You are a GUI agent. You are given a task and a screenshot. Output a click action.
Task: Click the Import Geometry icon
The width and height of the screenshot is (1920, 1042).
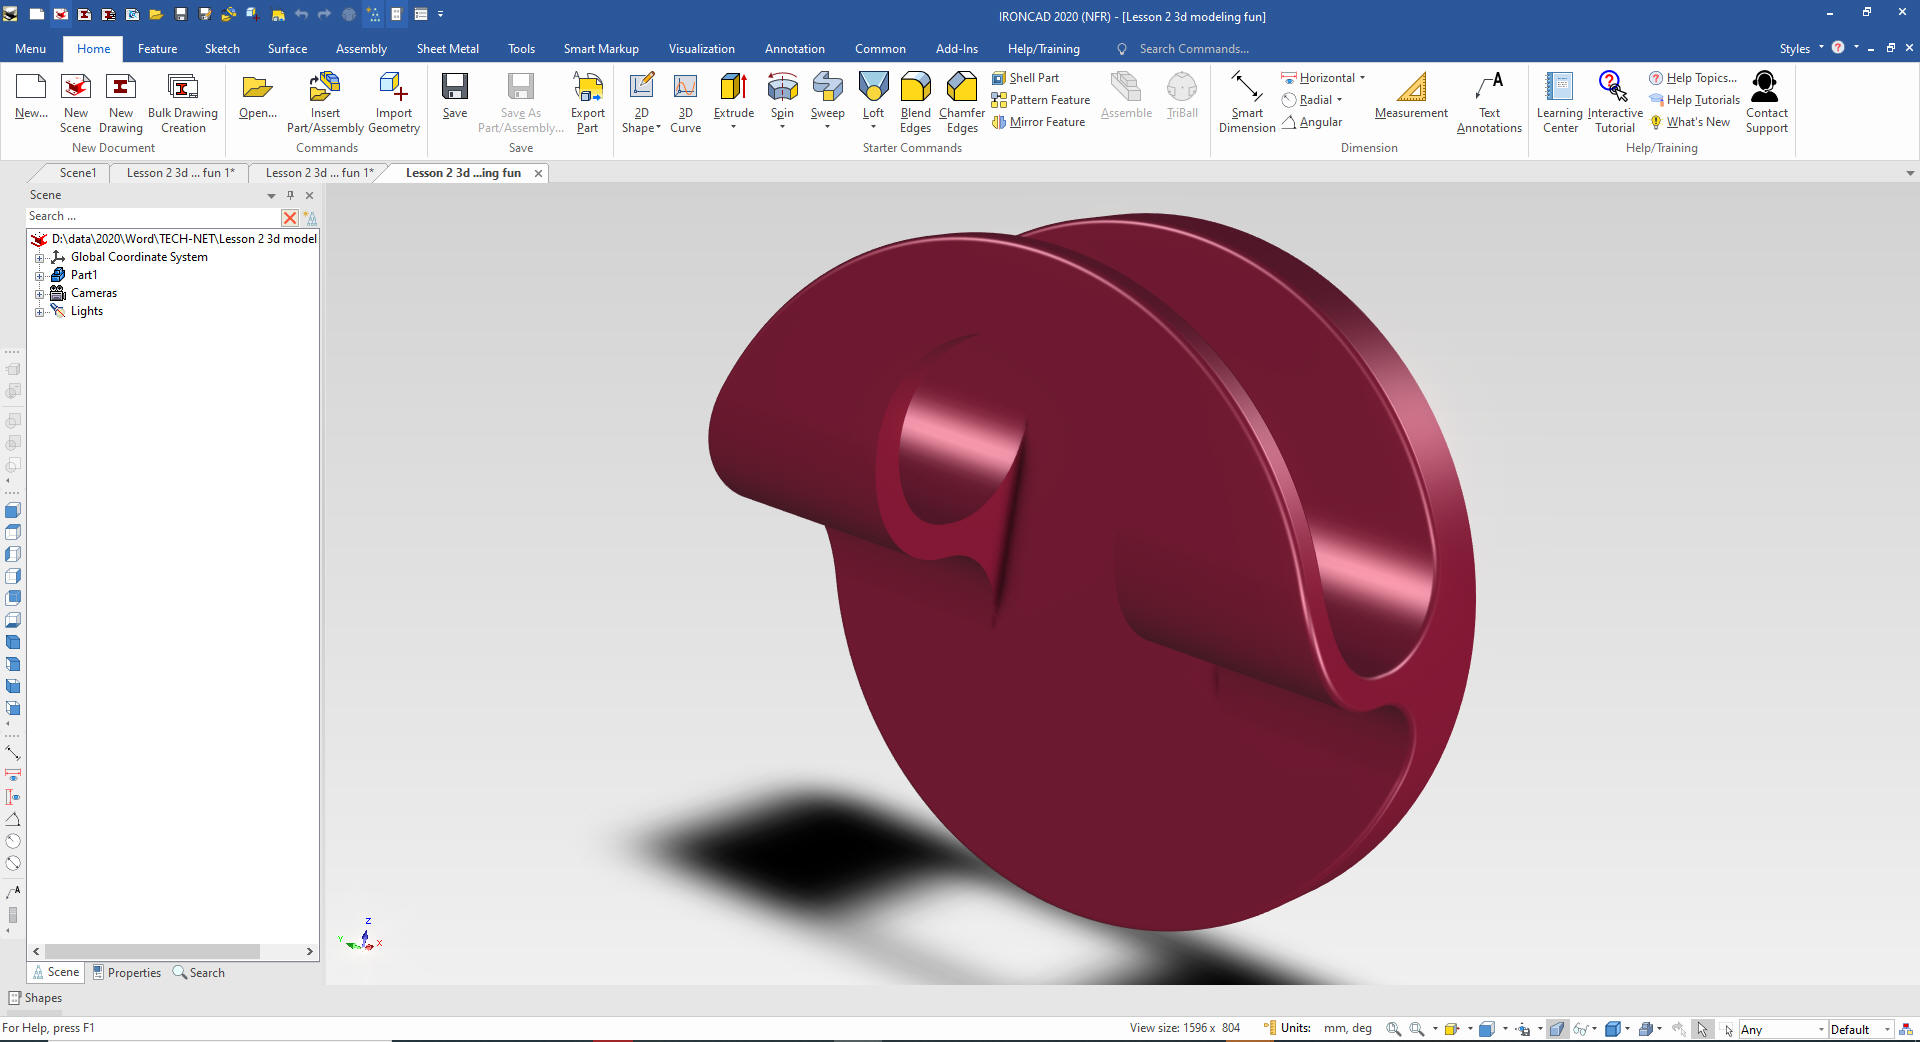[394, 90]
